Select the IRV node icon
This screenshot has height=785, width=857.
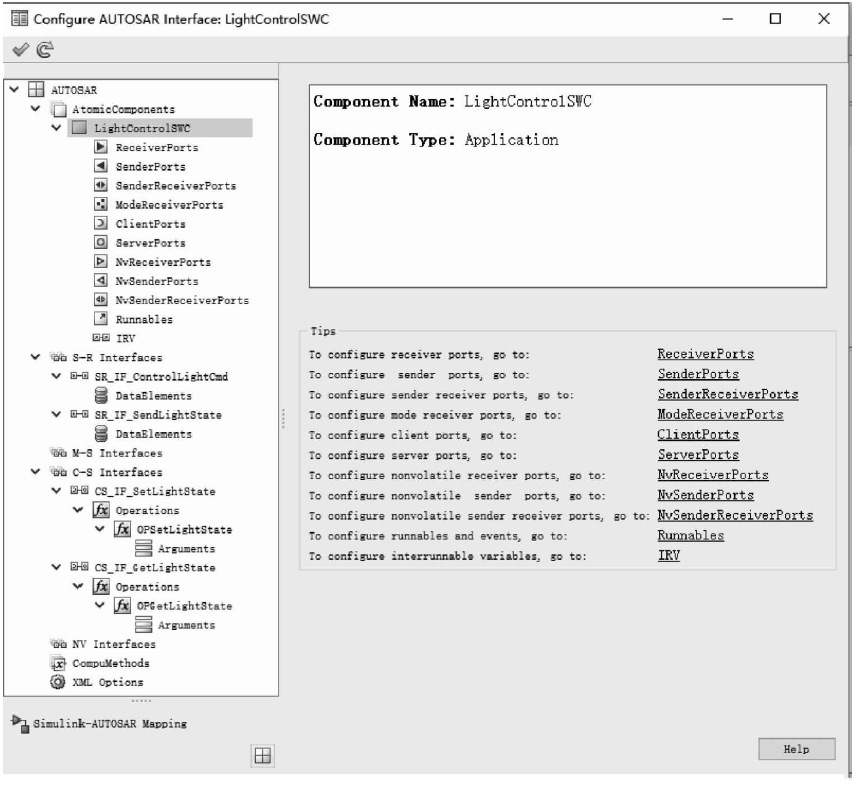[100, 335]
